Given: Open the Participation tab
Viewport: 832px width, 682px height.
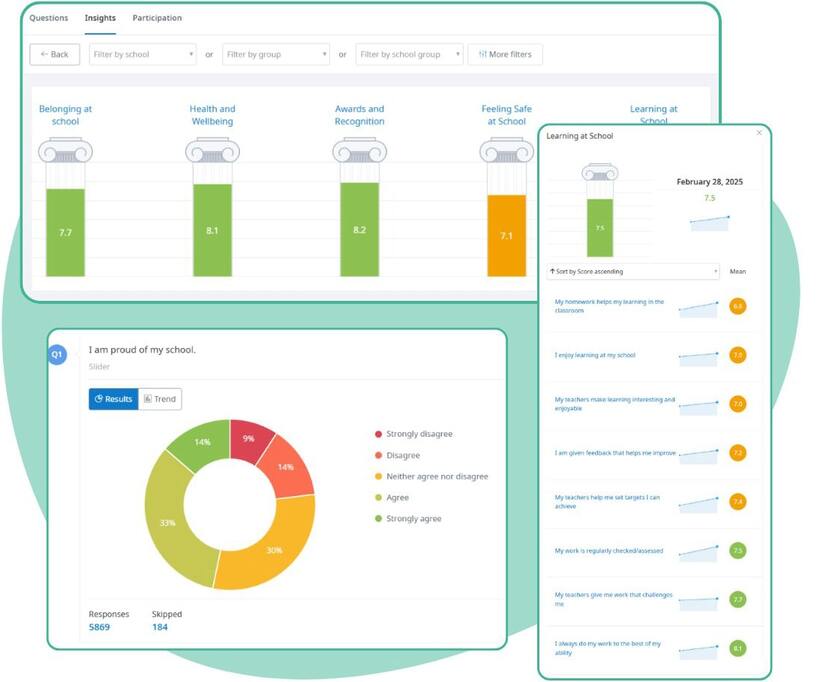Looking at the screenshot, I should (x=157, y=17).
